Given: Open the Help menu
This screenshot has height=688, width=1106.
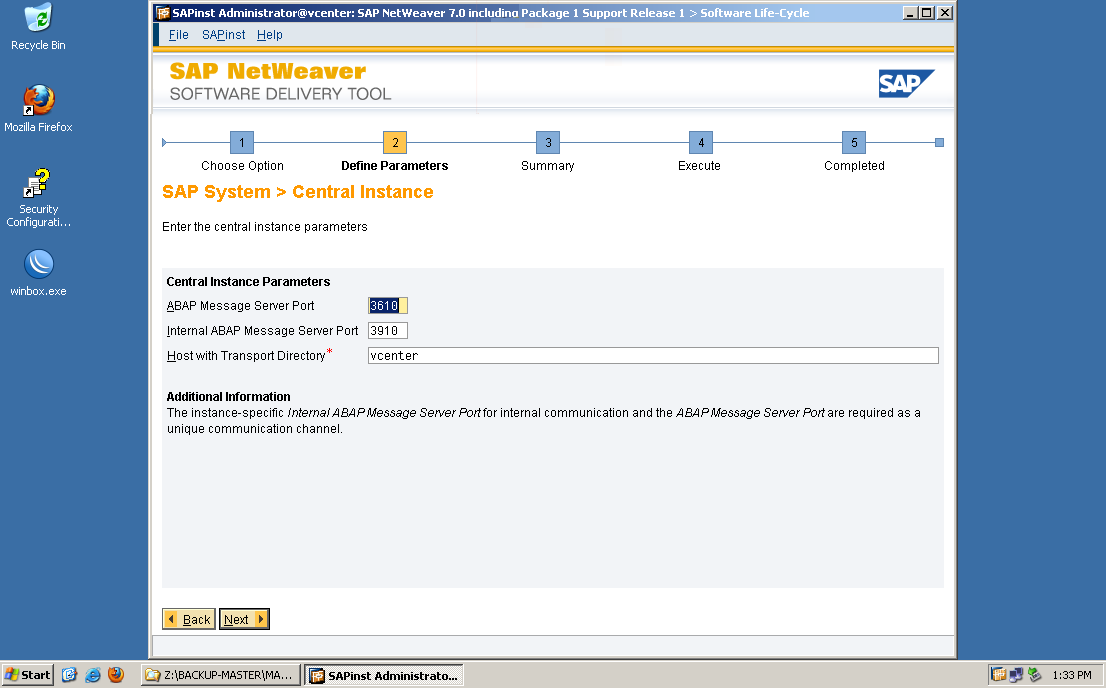Looking at the screenshot, I should 269,35.
